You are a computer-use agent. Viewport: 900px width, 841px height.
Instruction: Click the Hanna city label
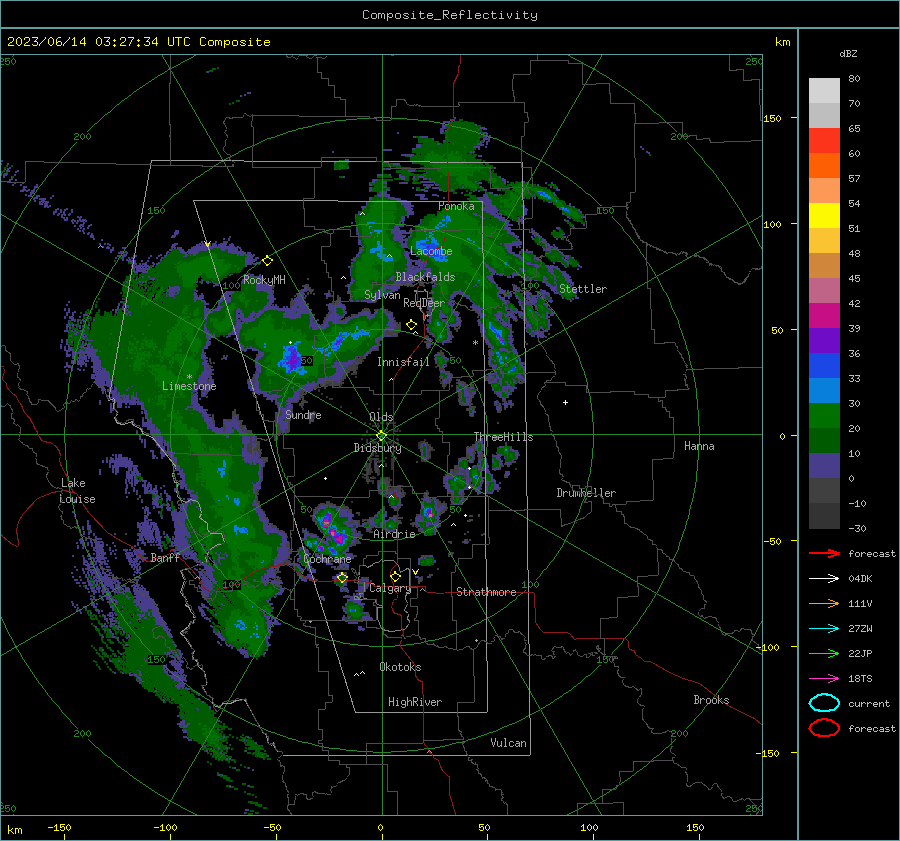[x=699, y=446]
